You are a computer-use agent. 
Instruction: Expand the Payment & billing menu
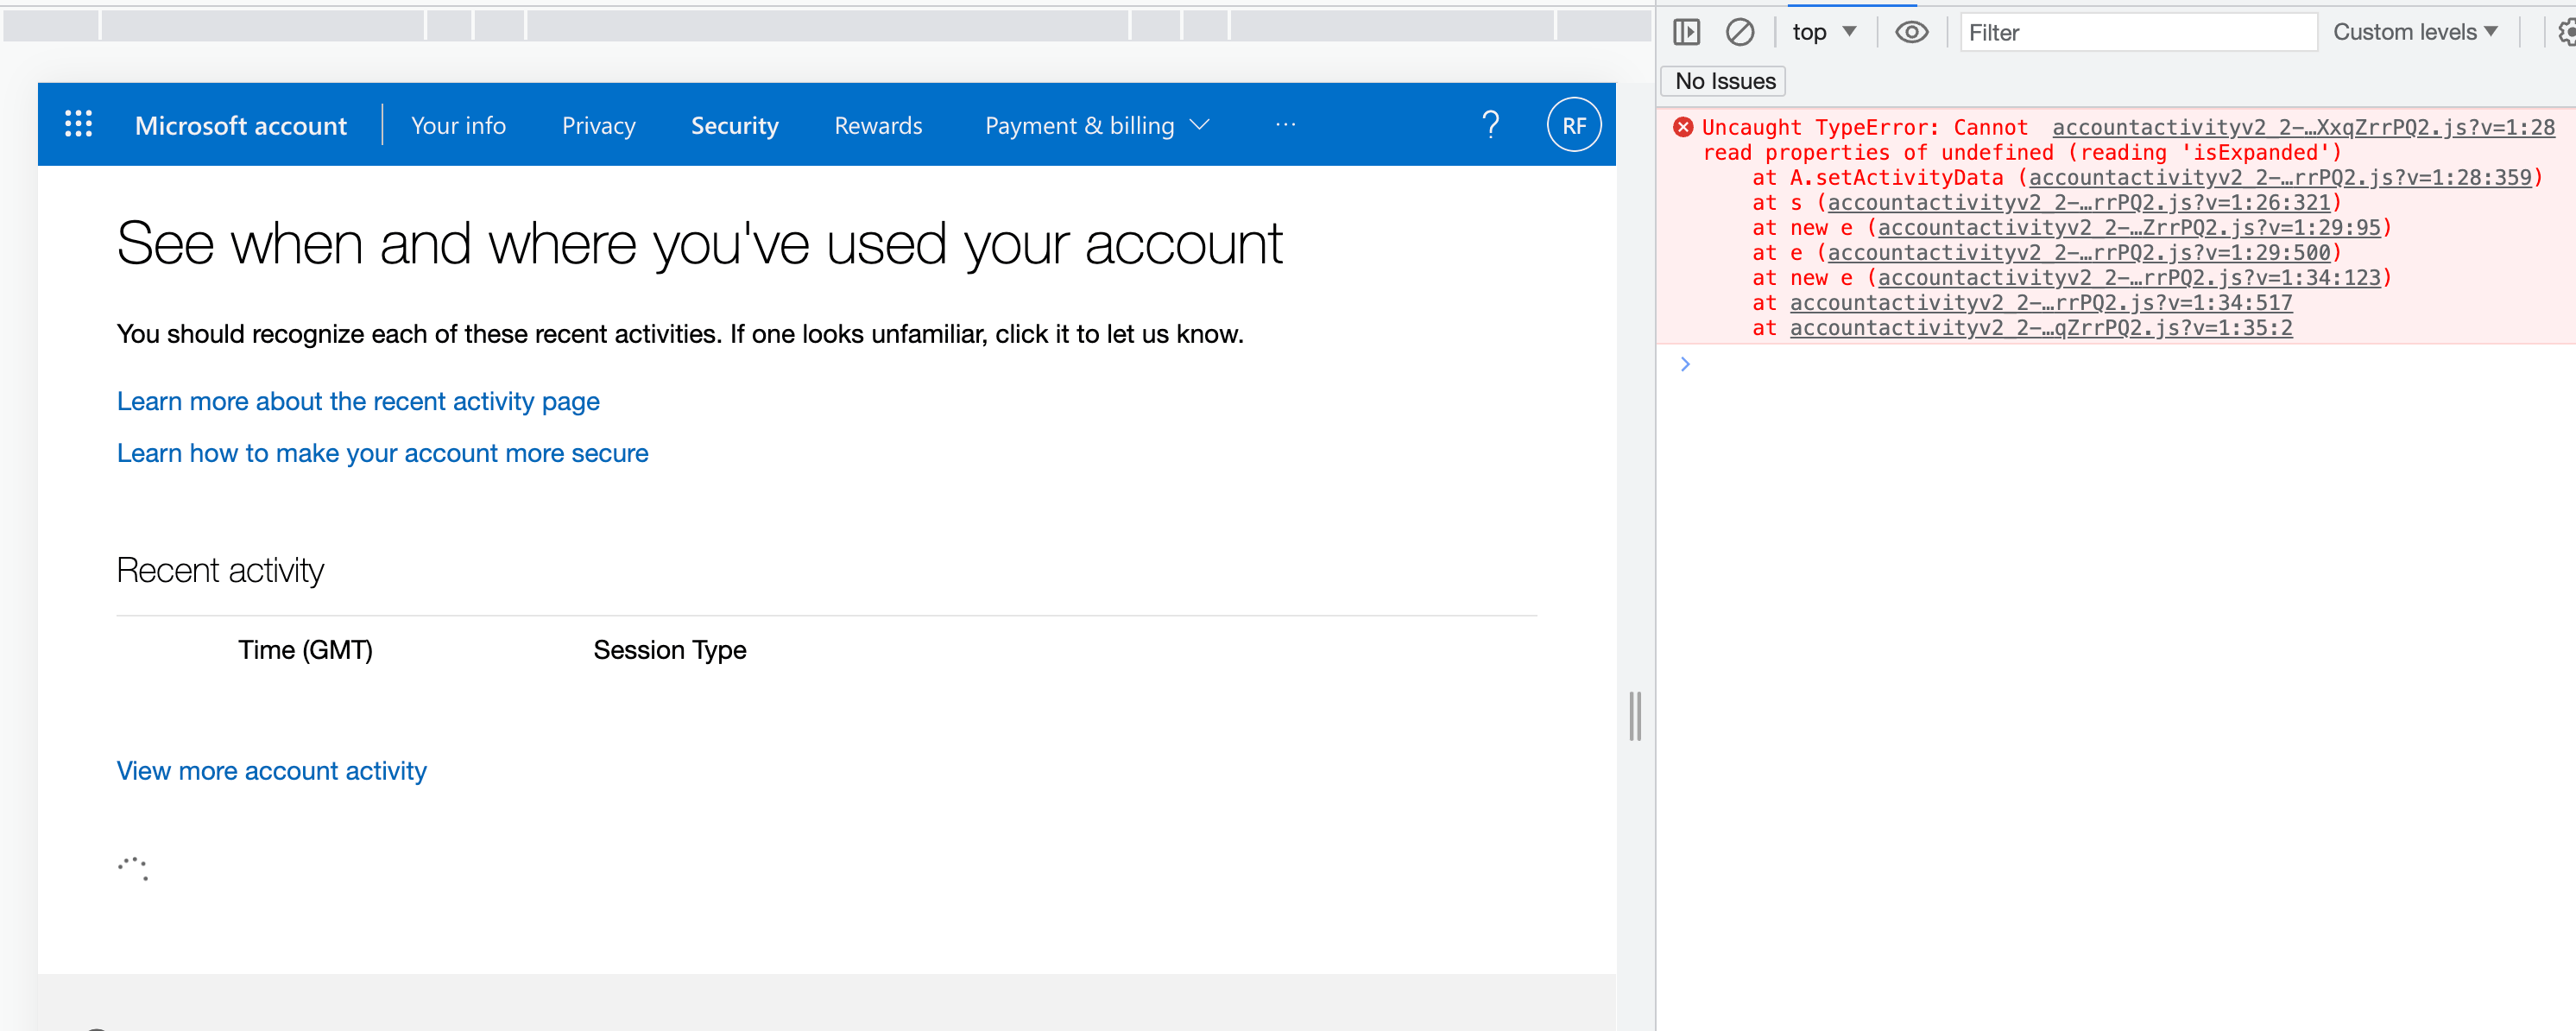tap(1097, 125)
